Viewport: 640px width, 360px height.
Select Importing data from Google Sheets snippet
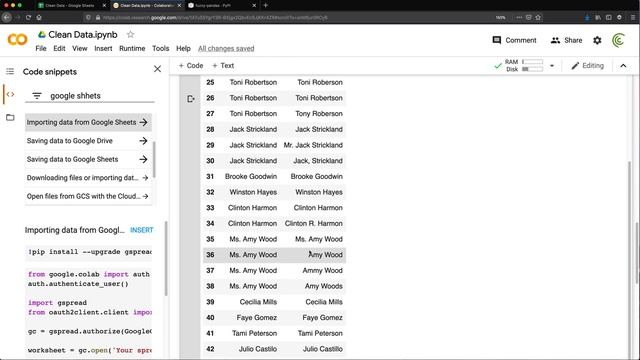pos(88,122)
